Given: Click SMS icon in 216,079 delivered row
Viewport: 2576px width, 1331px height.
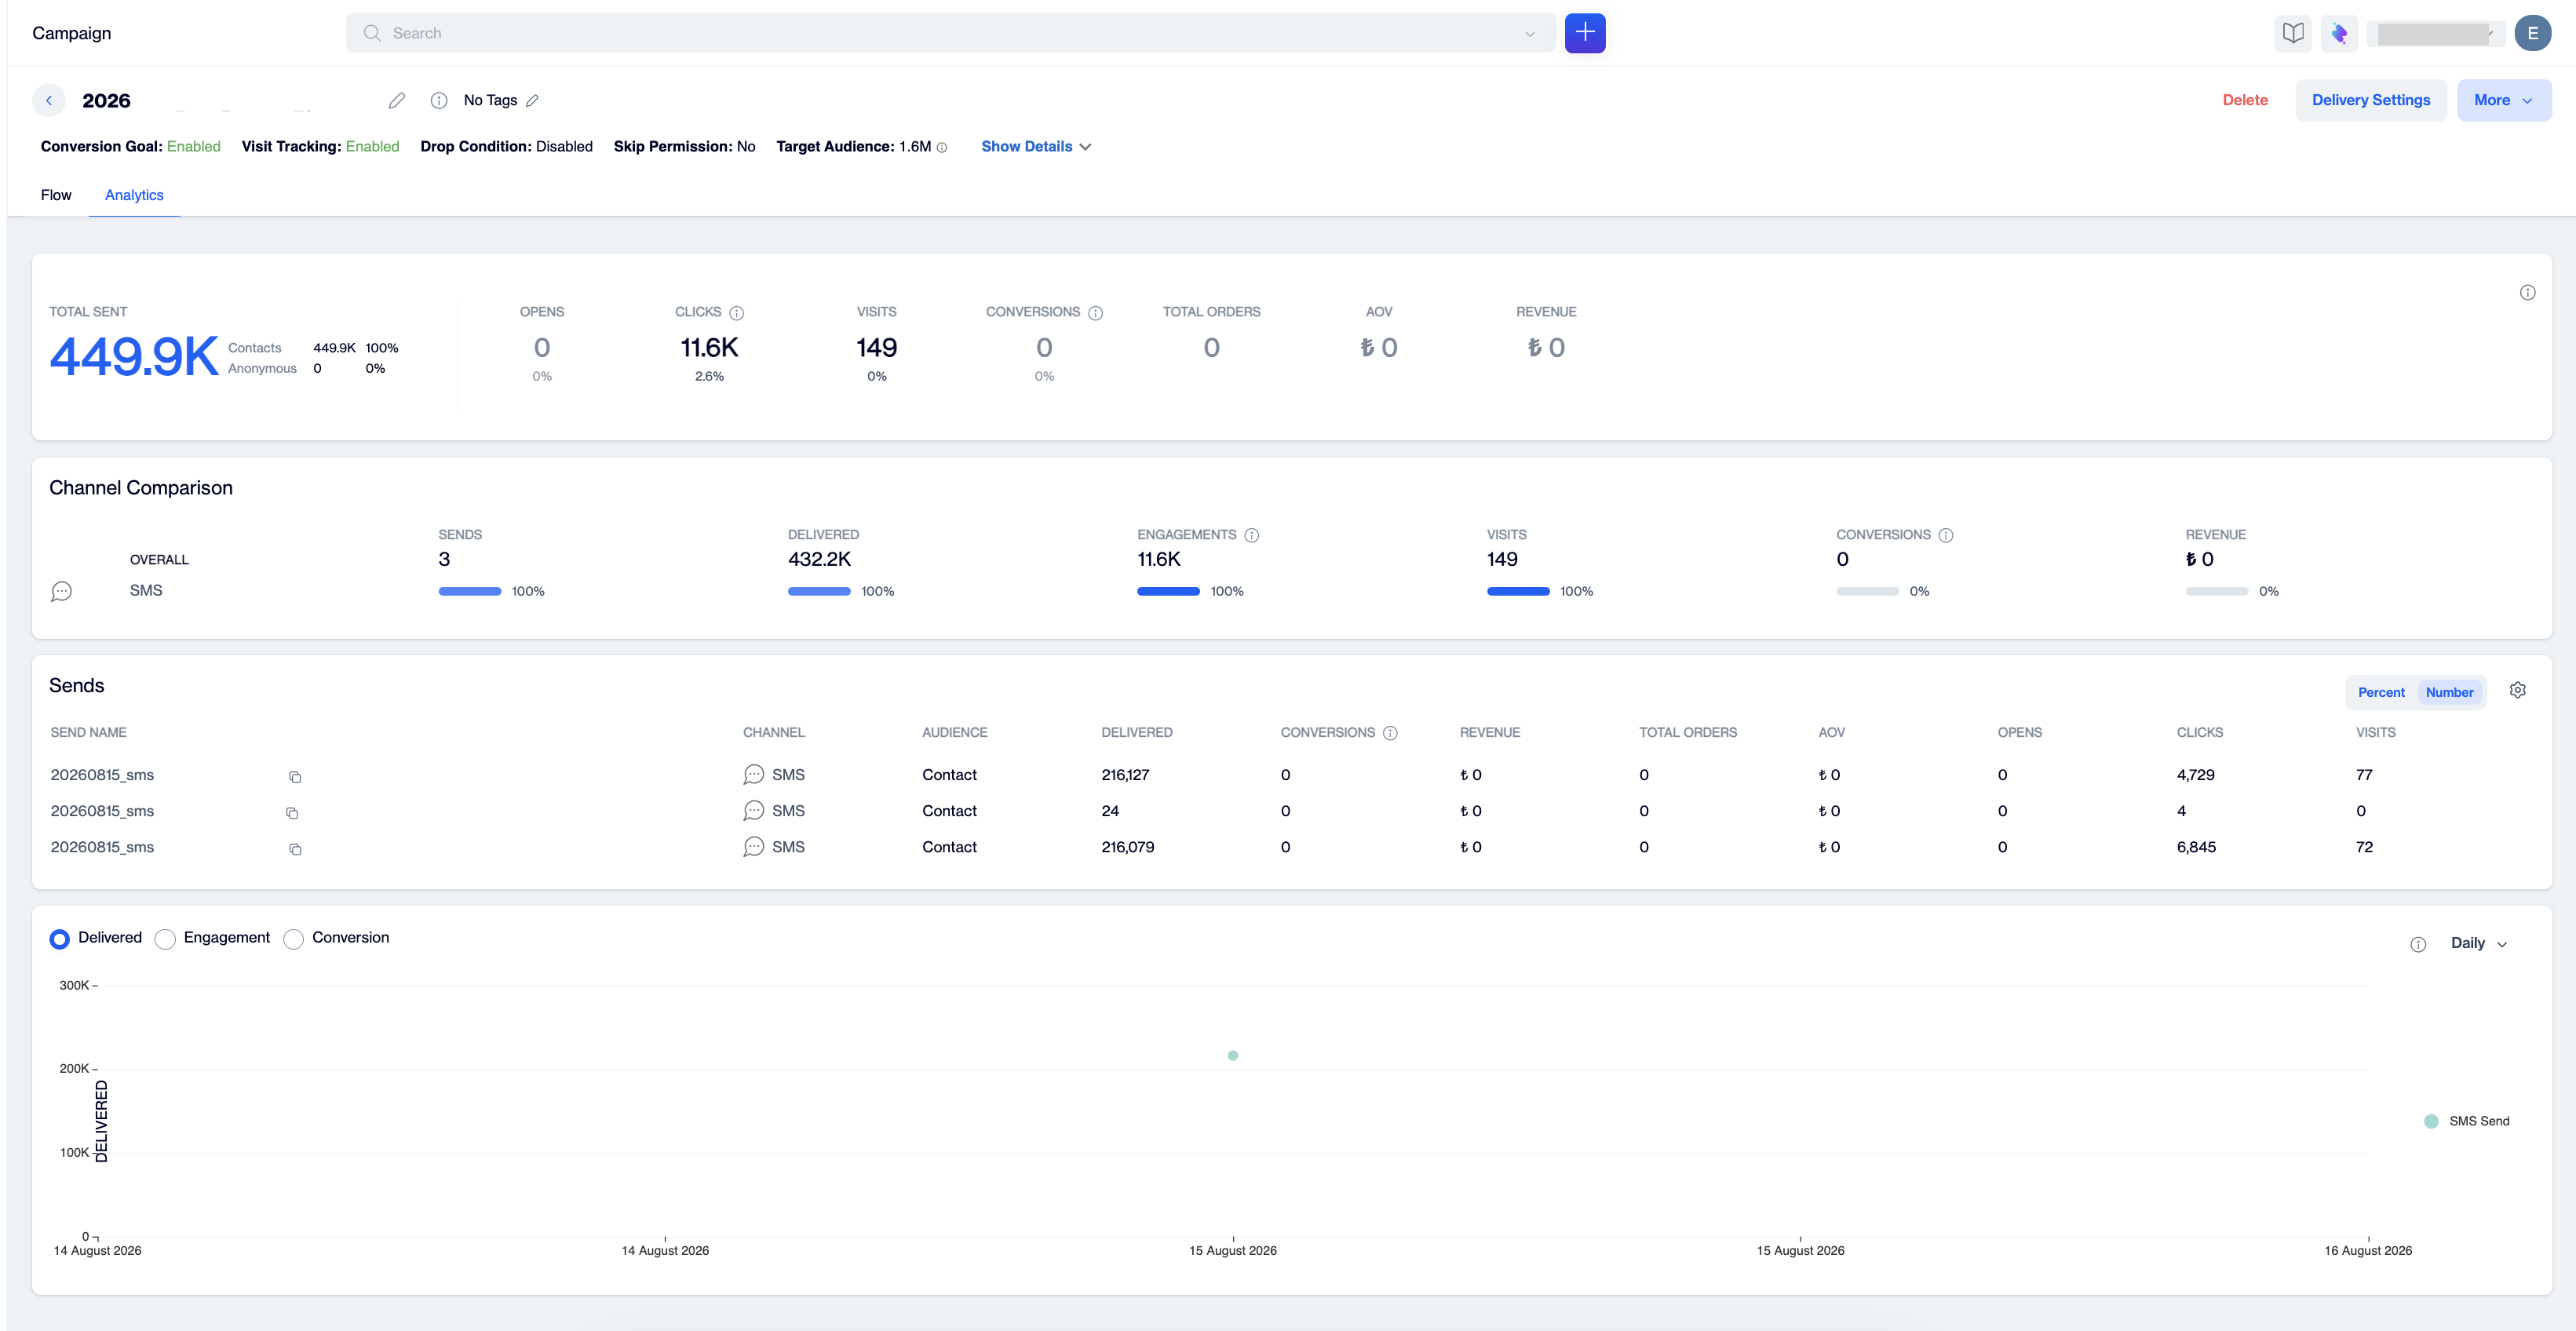Looking at the screenshot, I should [754, 847].
